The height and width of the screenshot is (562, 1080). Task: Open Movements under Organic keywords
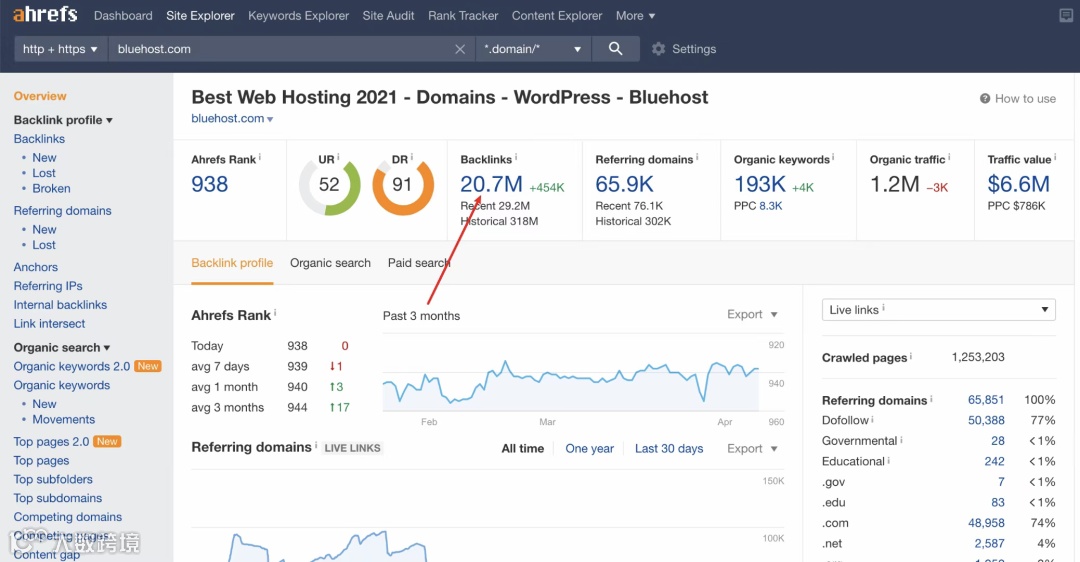[x=63, y=419]
